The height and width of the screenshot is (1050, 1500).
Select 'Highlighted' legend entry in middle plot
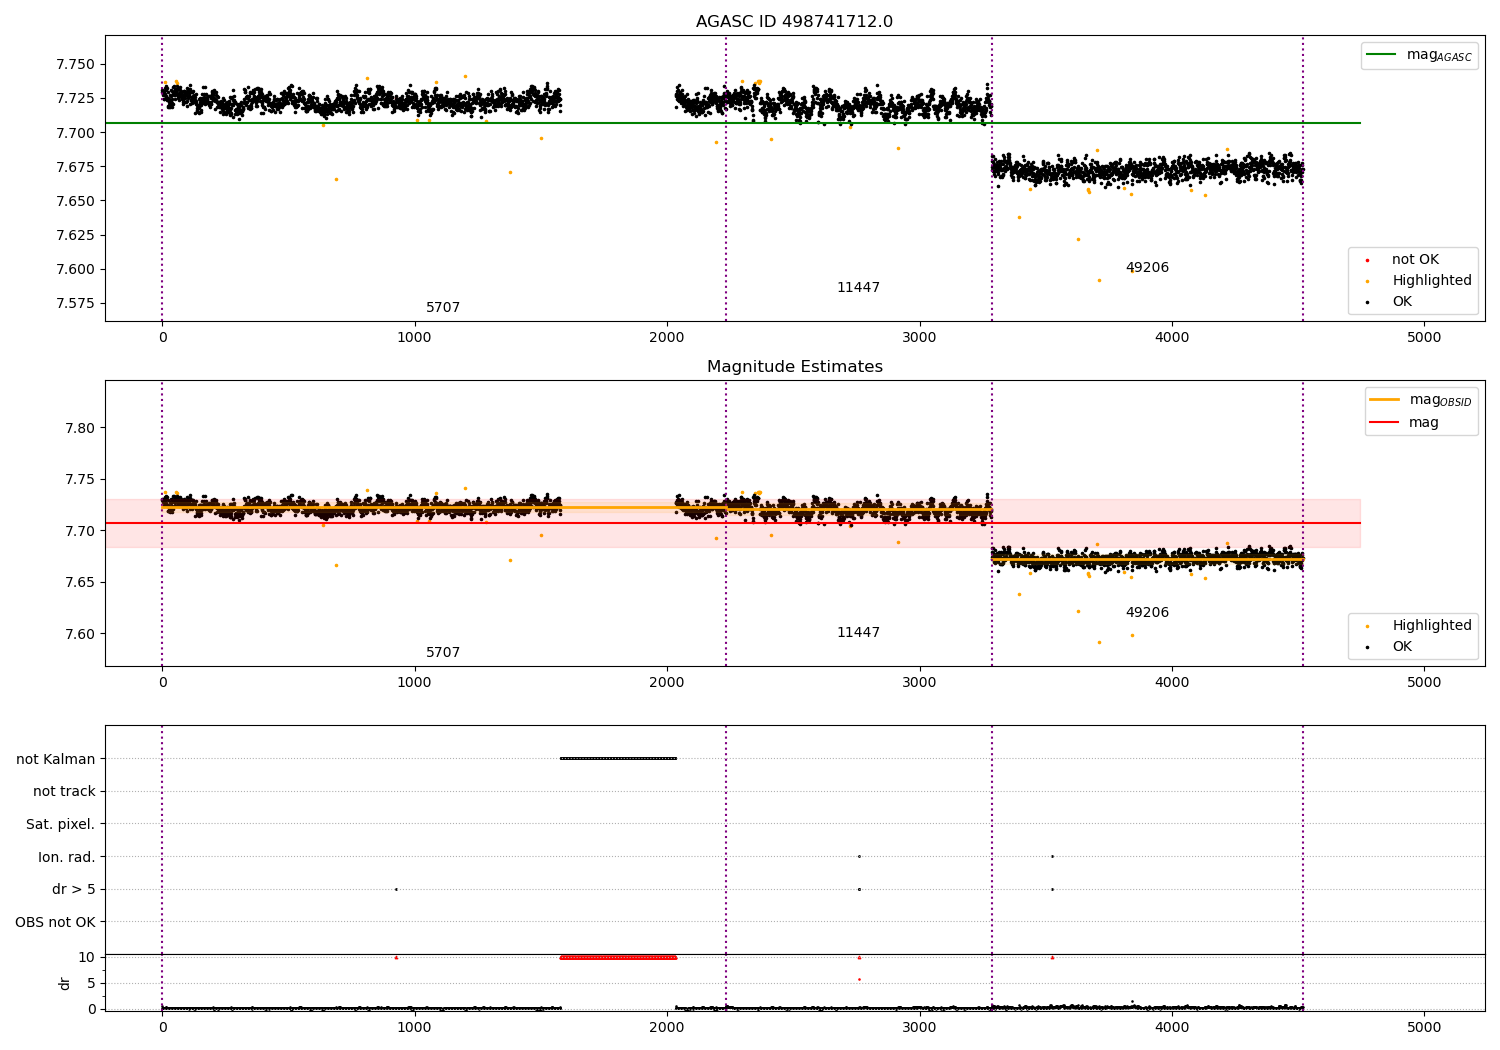[x=1432, y=626]
